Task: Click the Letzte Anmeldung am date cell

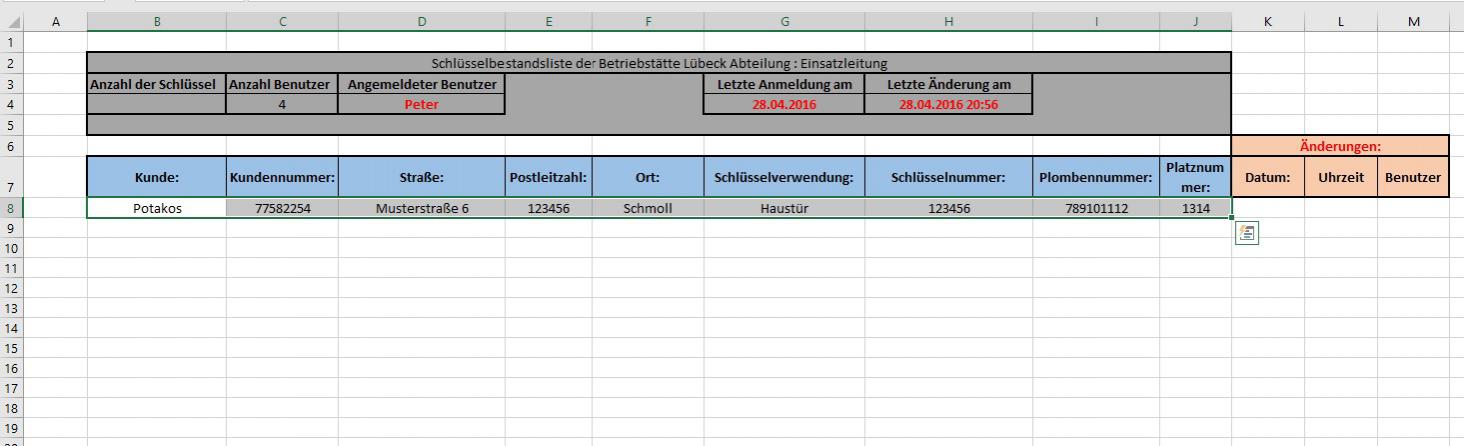Action: coord(784,104)
